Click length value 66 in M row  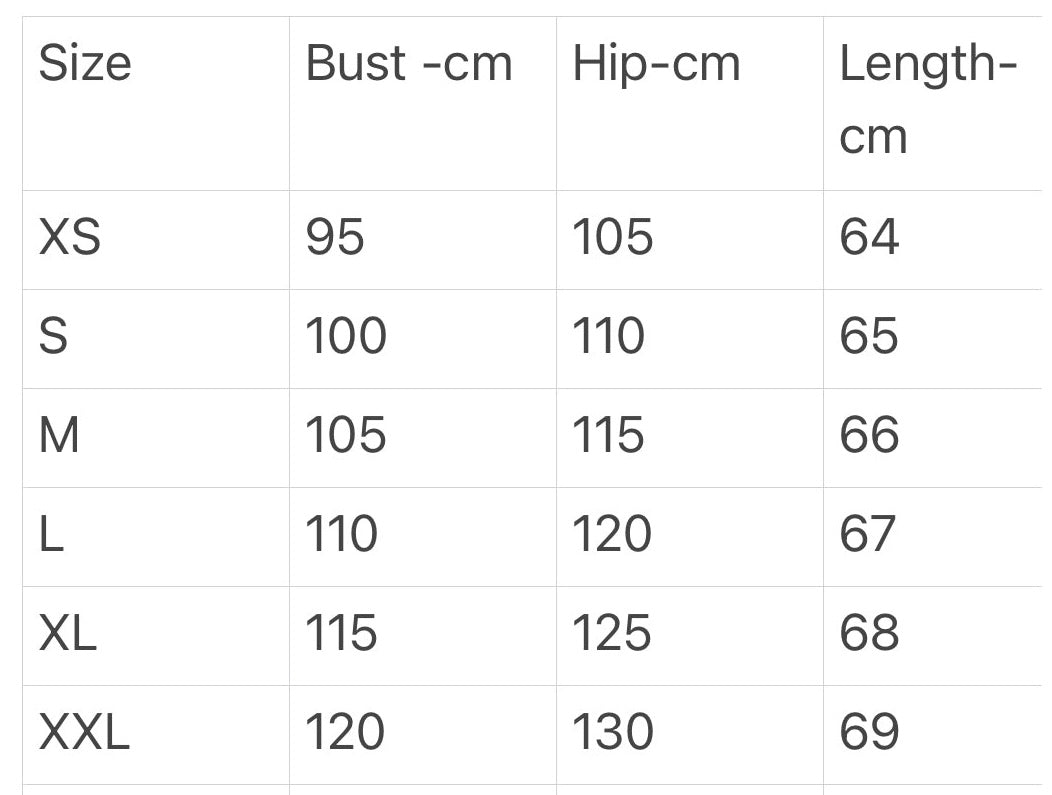click(869, 435)
